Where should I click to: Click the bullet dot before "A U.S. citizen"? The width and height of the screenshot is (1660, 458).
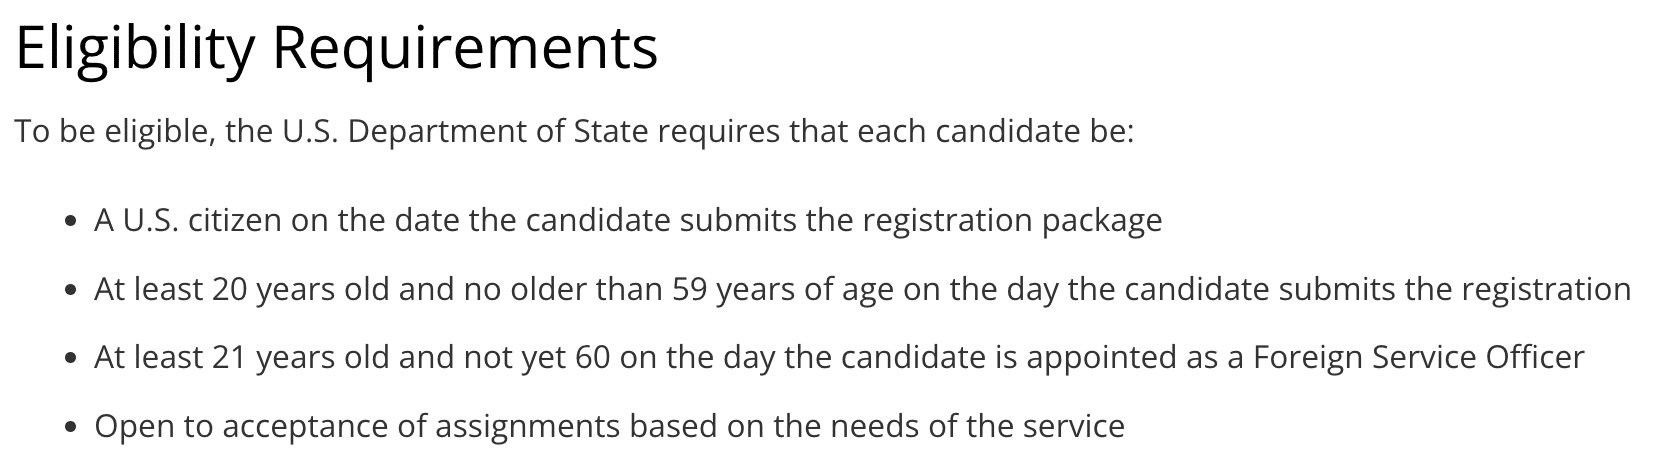coord(70,222)
